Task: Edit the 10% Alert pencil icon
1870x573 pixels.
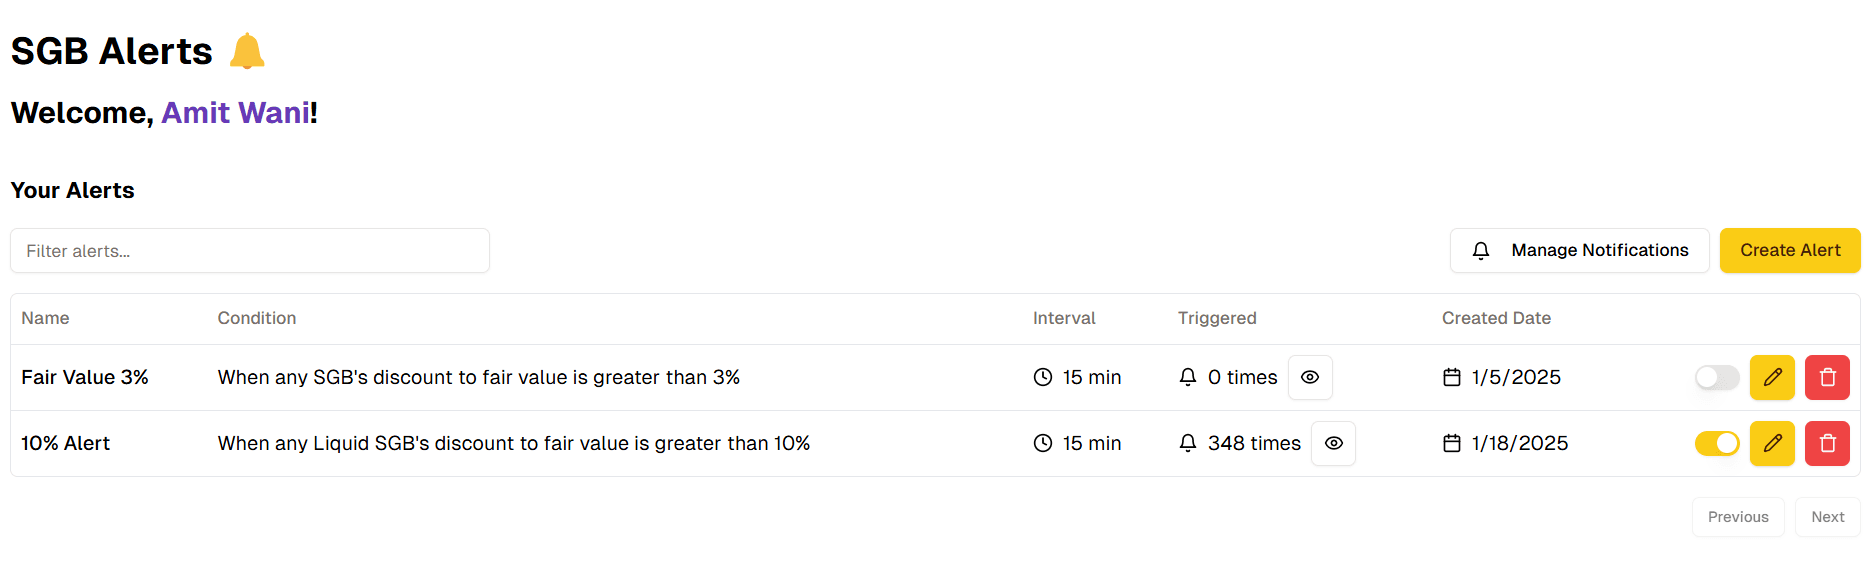Action: (x=1772, y=443)
